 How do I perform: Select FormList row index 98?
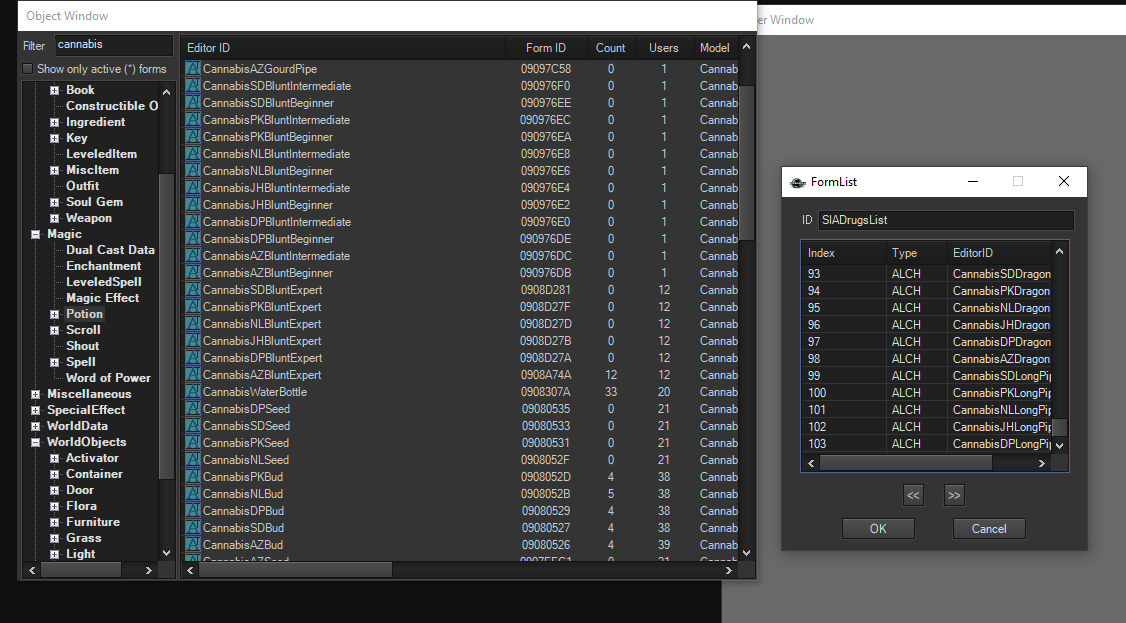(x=926, y=359)
